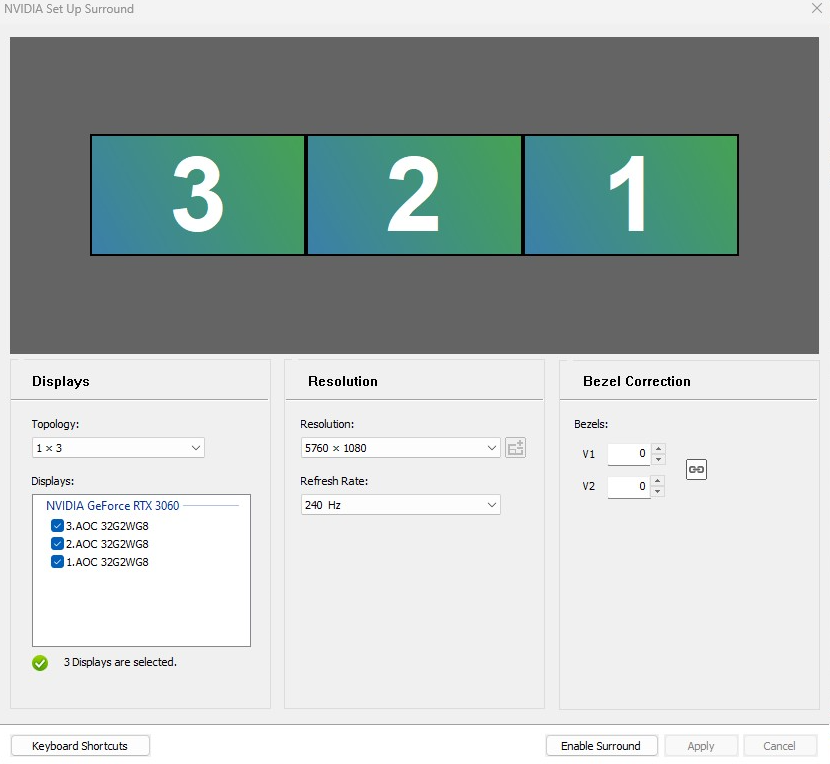The image size is (830, 764).
Task: Click the NVIDIA GeForce RTX 3060 group label
Action: (x=113, y=505)
